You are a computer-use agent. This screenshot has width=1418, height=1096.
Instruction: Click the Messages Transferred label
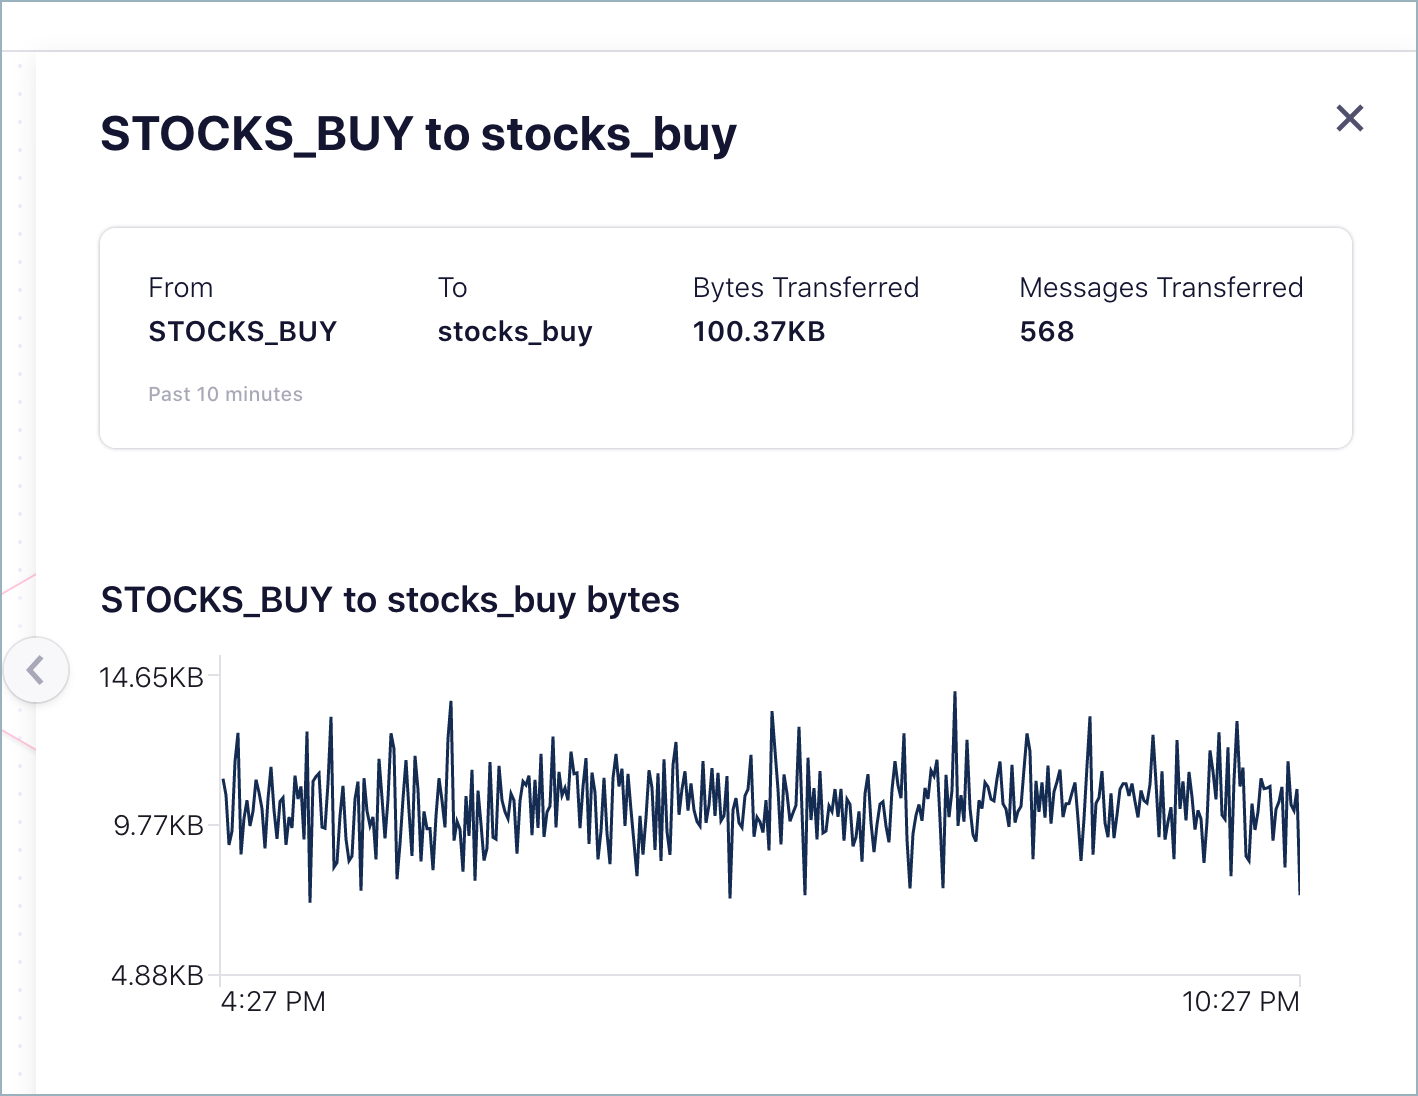click(1161, 288)
